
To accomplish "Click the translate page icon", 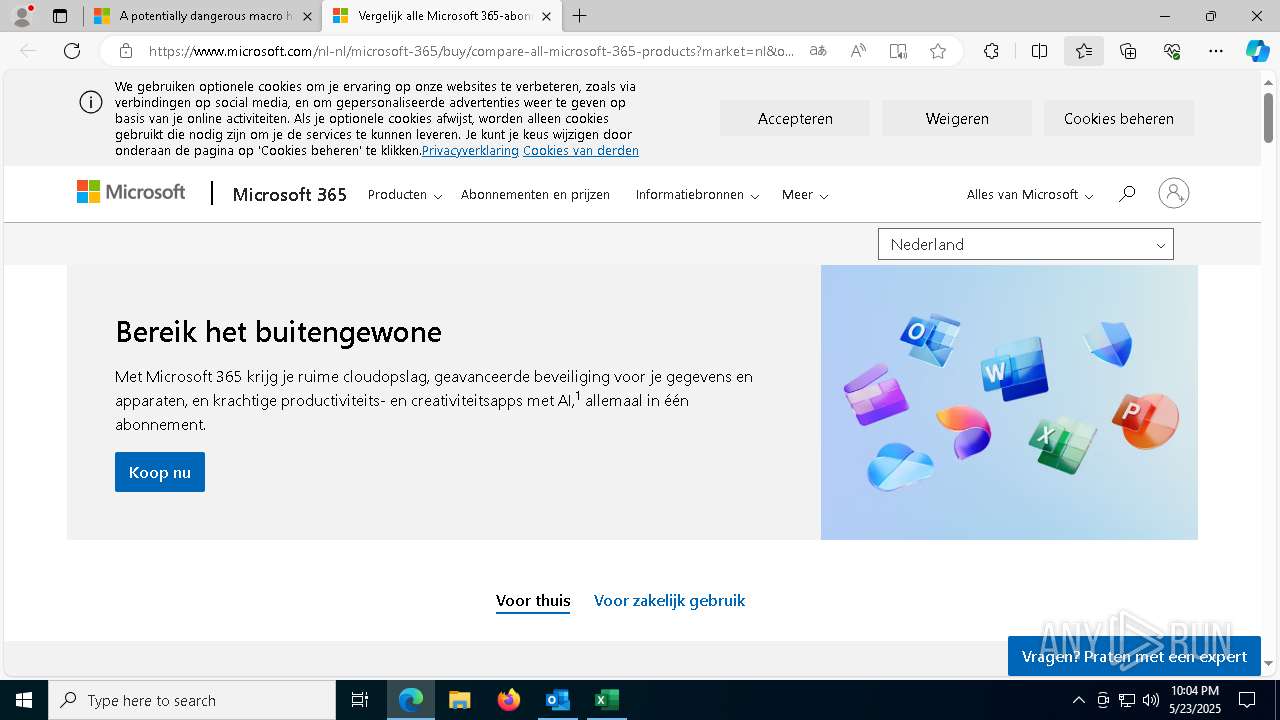I will click(818, 51).
